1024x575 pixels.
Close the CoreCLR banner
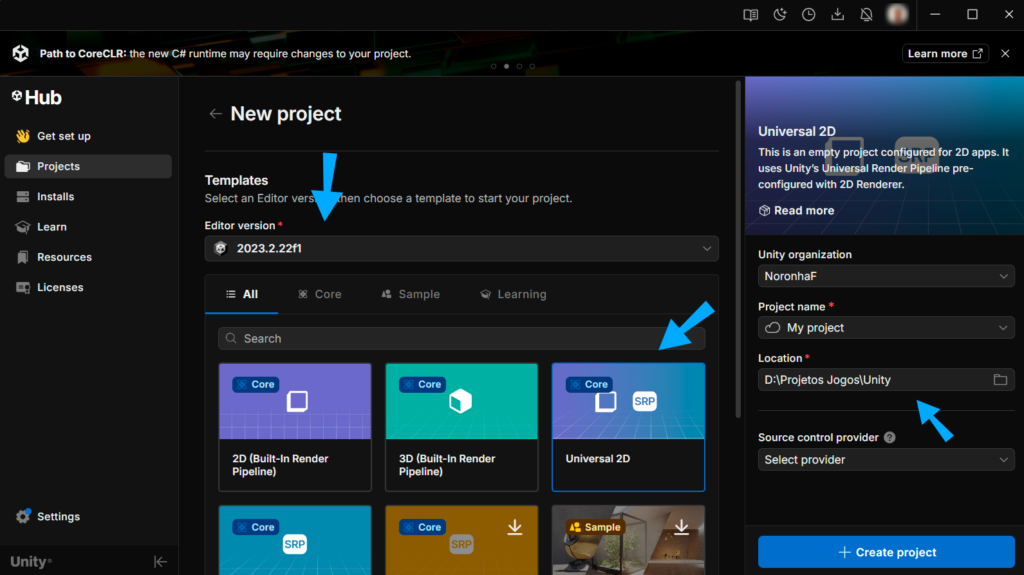click(1005, 54)
